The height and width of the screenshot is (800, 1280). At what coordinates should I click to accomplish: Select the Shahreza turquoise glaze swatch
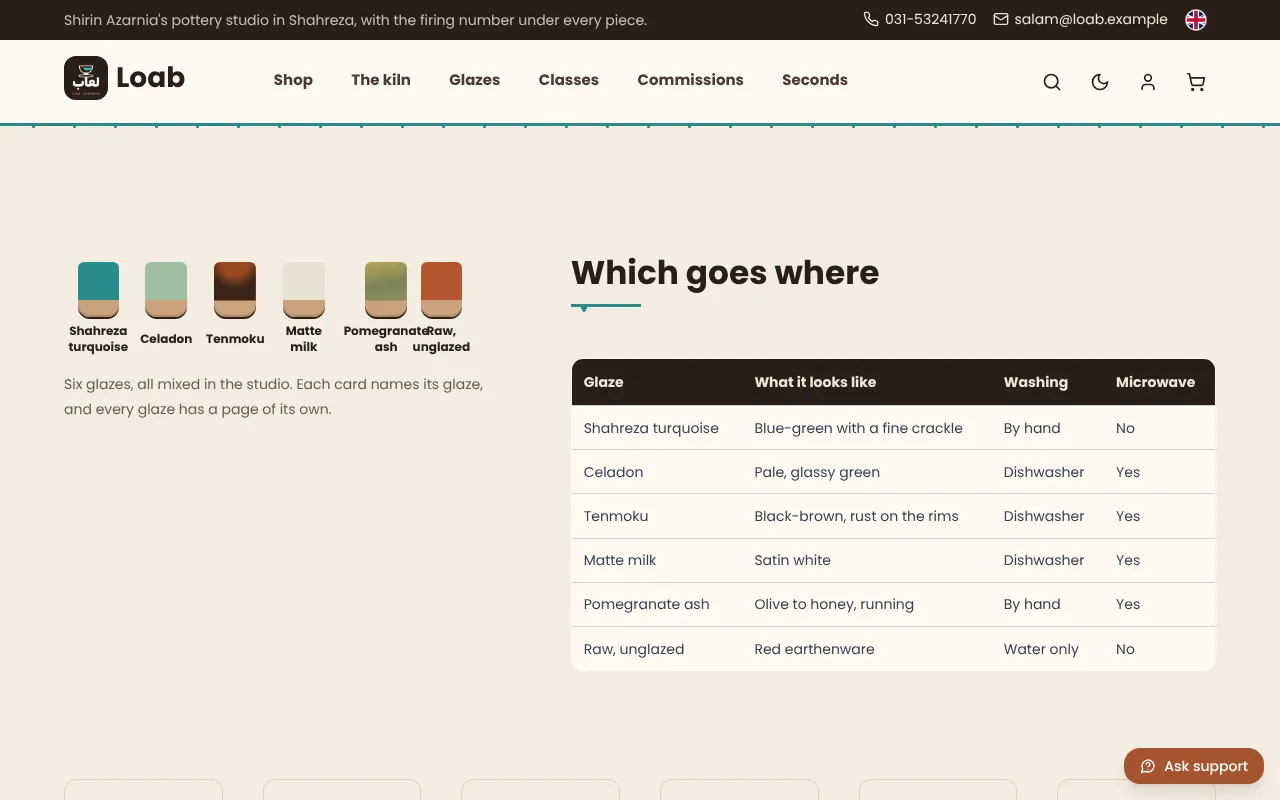(98, 308)
